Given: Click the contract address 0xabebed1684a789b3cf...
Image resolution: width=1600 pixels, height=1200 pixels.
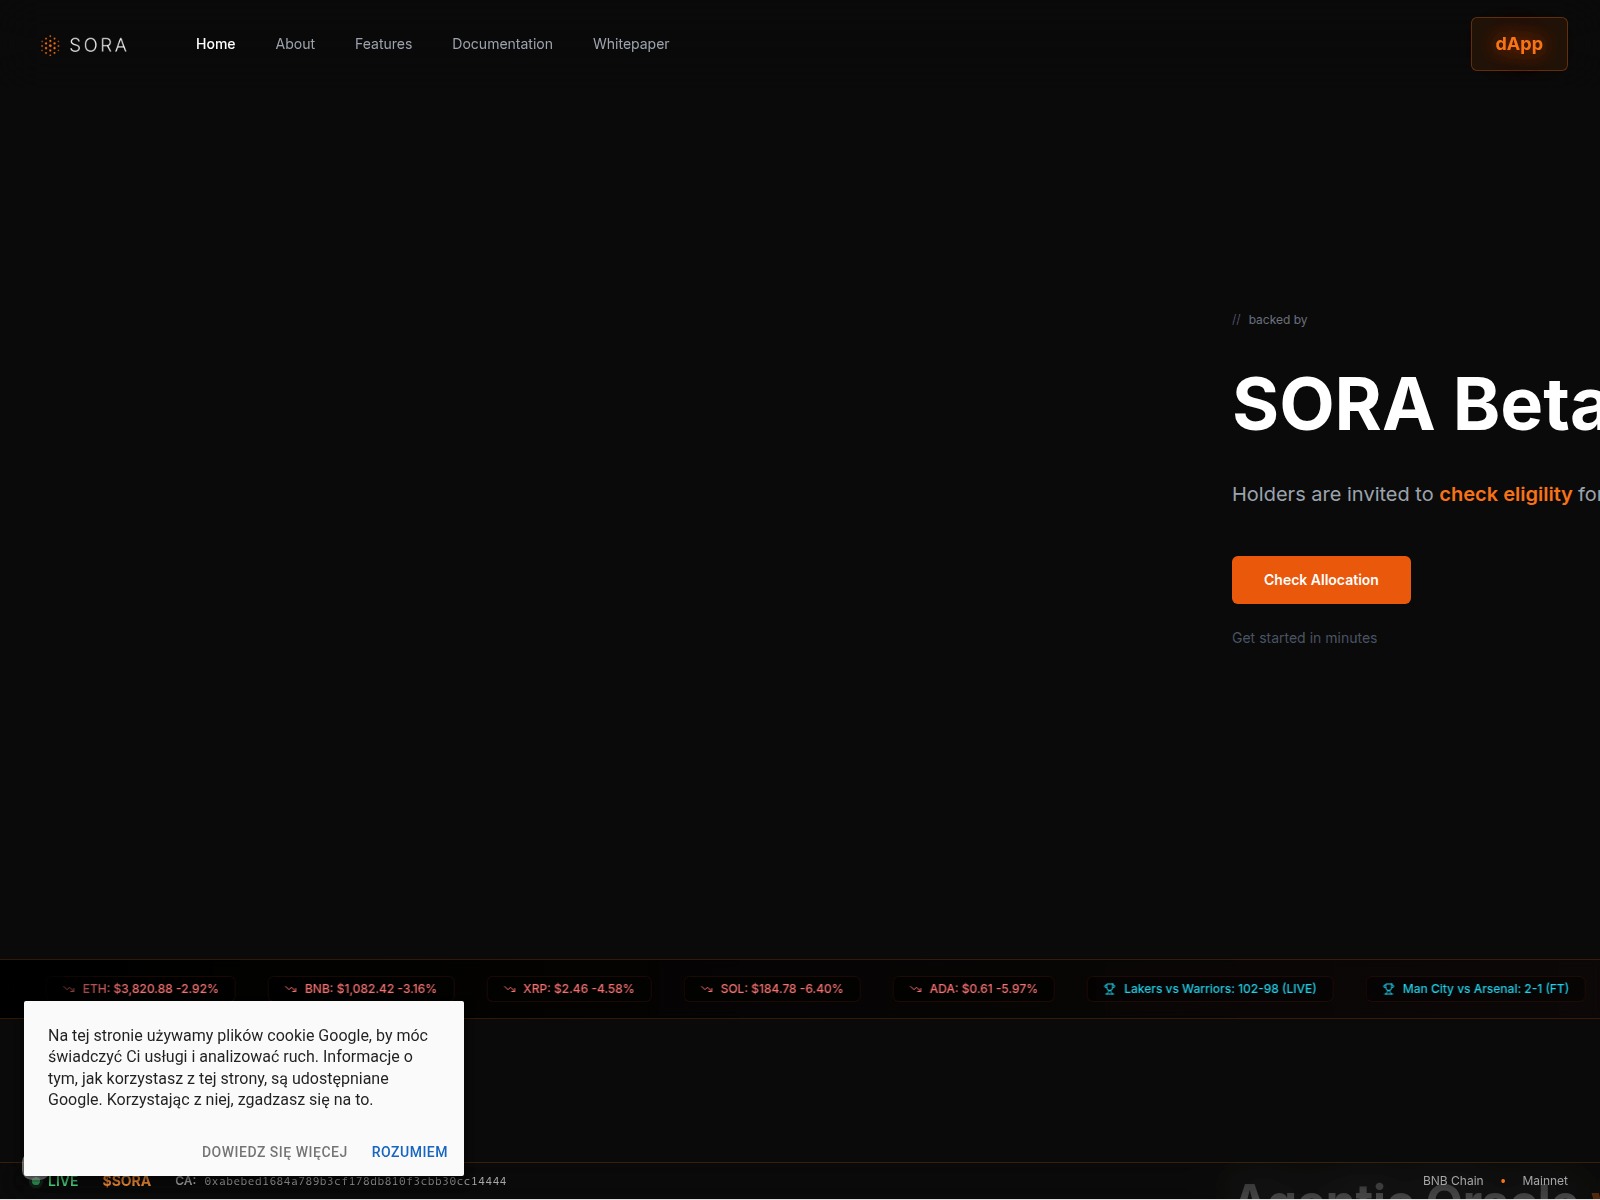Looking at the screenshot, I should pos(355,1181).
